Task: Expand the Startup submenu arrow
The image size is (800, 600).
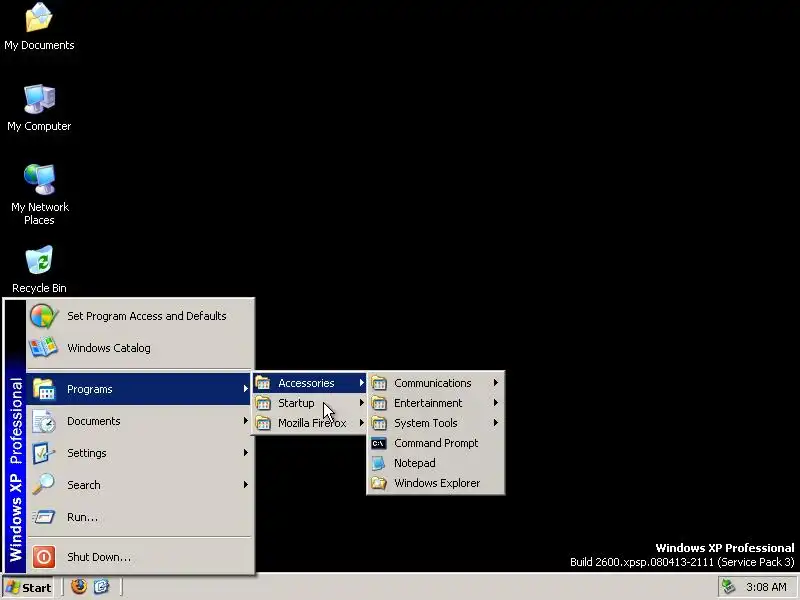Action: 361,403
